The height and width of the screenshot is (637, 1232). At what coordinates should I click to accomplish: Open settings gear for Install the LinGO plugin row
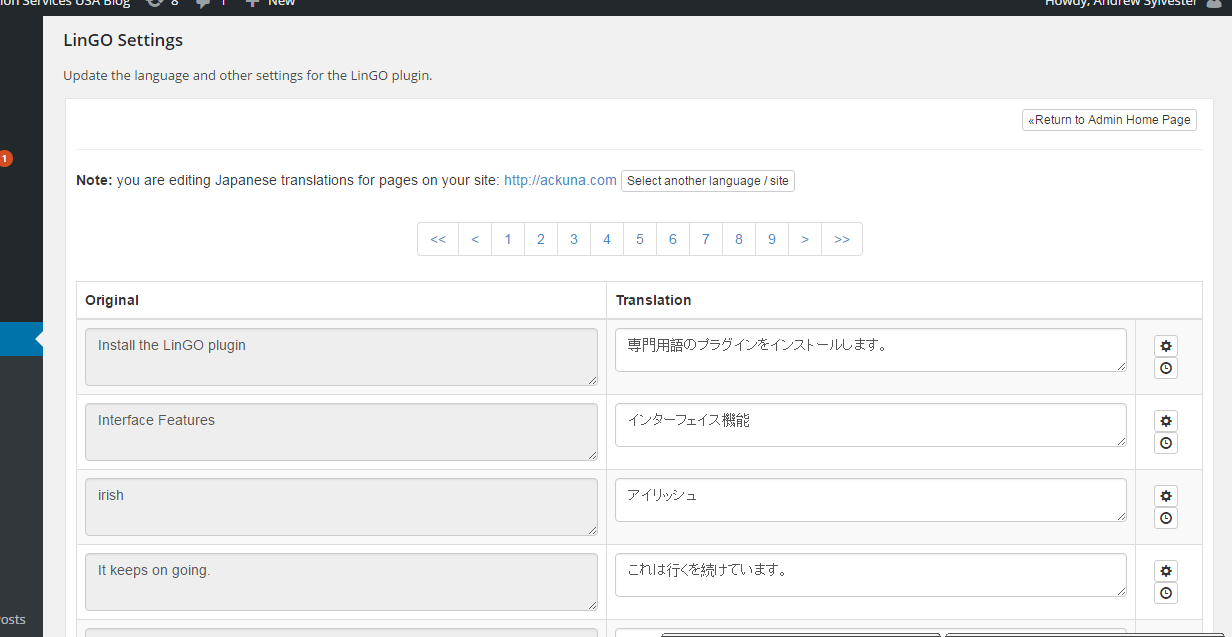click(x=1166, y=345)
